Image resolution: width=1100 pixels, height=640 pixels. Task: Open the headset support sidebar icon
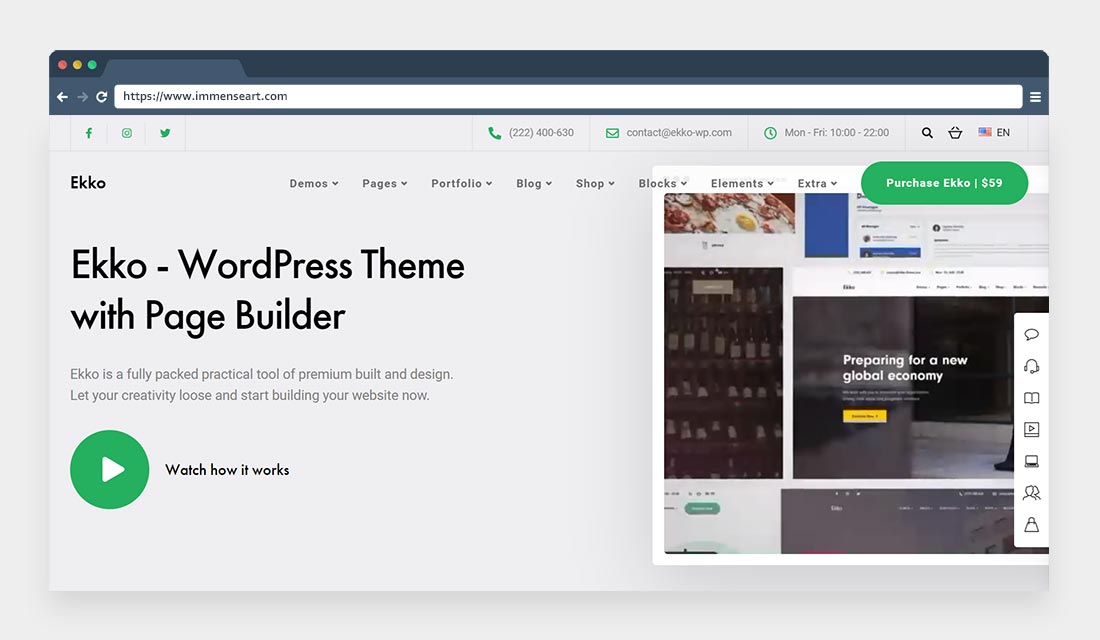coord(1031,366)
